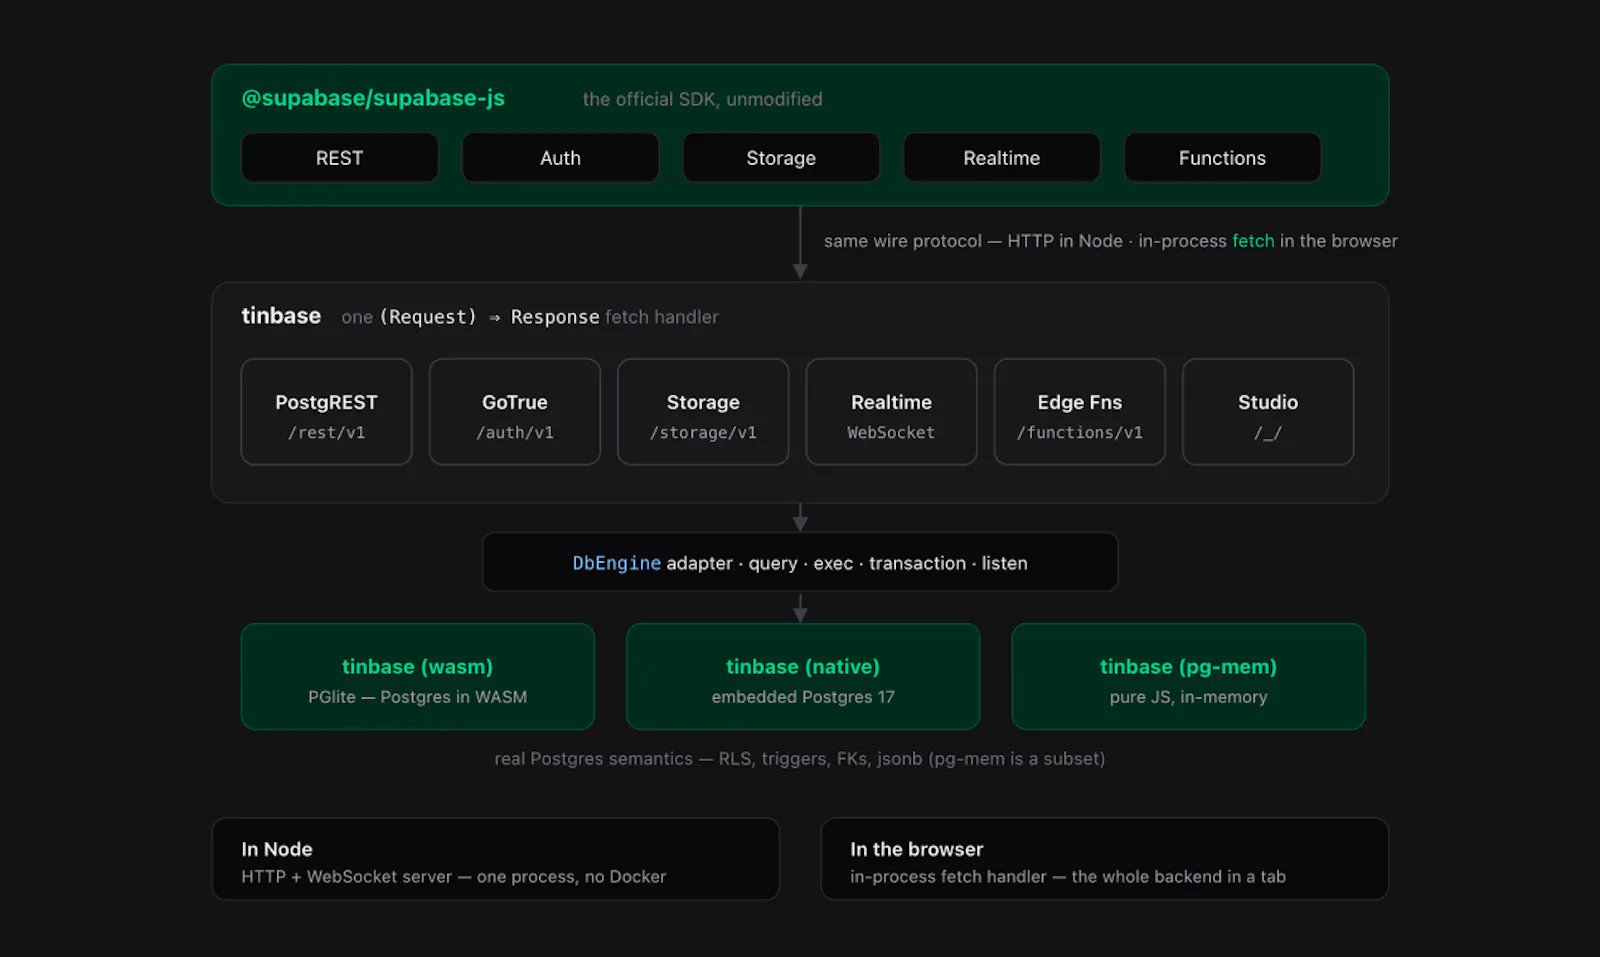Select the Edge Fns /functions/v1 card
Viewport: 1600px width, 957px height.
(x=1079, y=412)
